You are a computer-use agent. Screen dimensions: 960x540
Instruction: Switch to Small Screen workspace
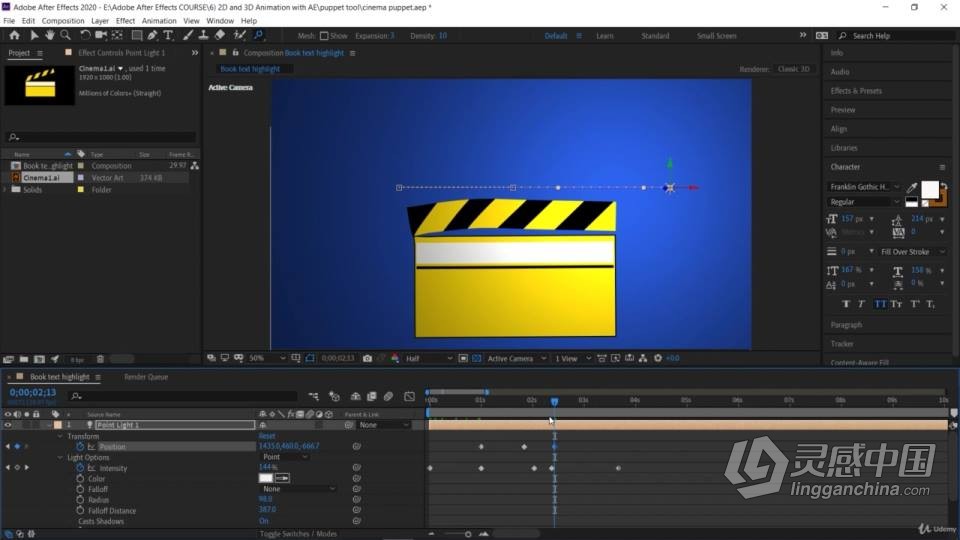pos(716,36)
